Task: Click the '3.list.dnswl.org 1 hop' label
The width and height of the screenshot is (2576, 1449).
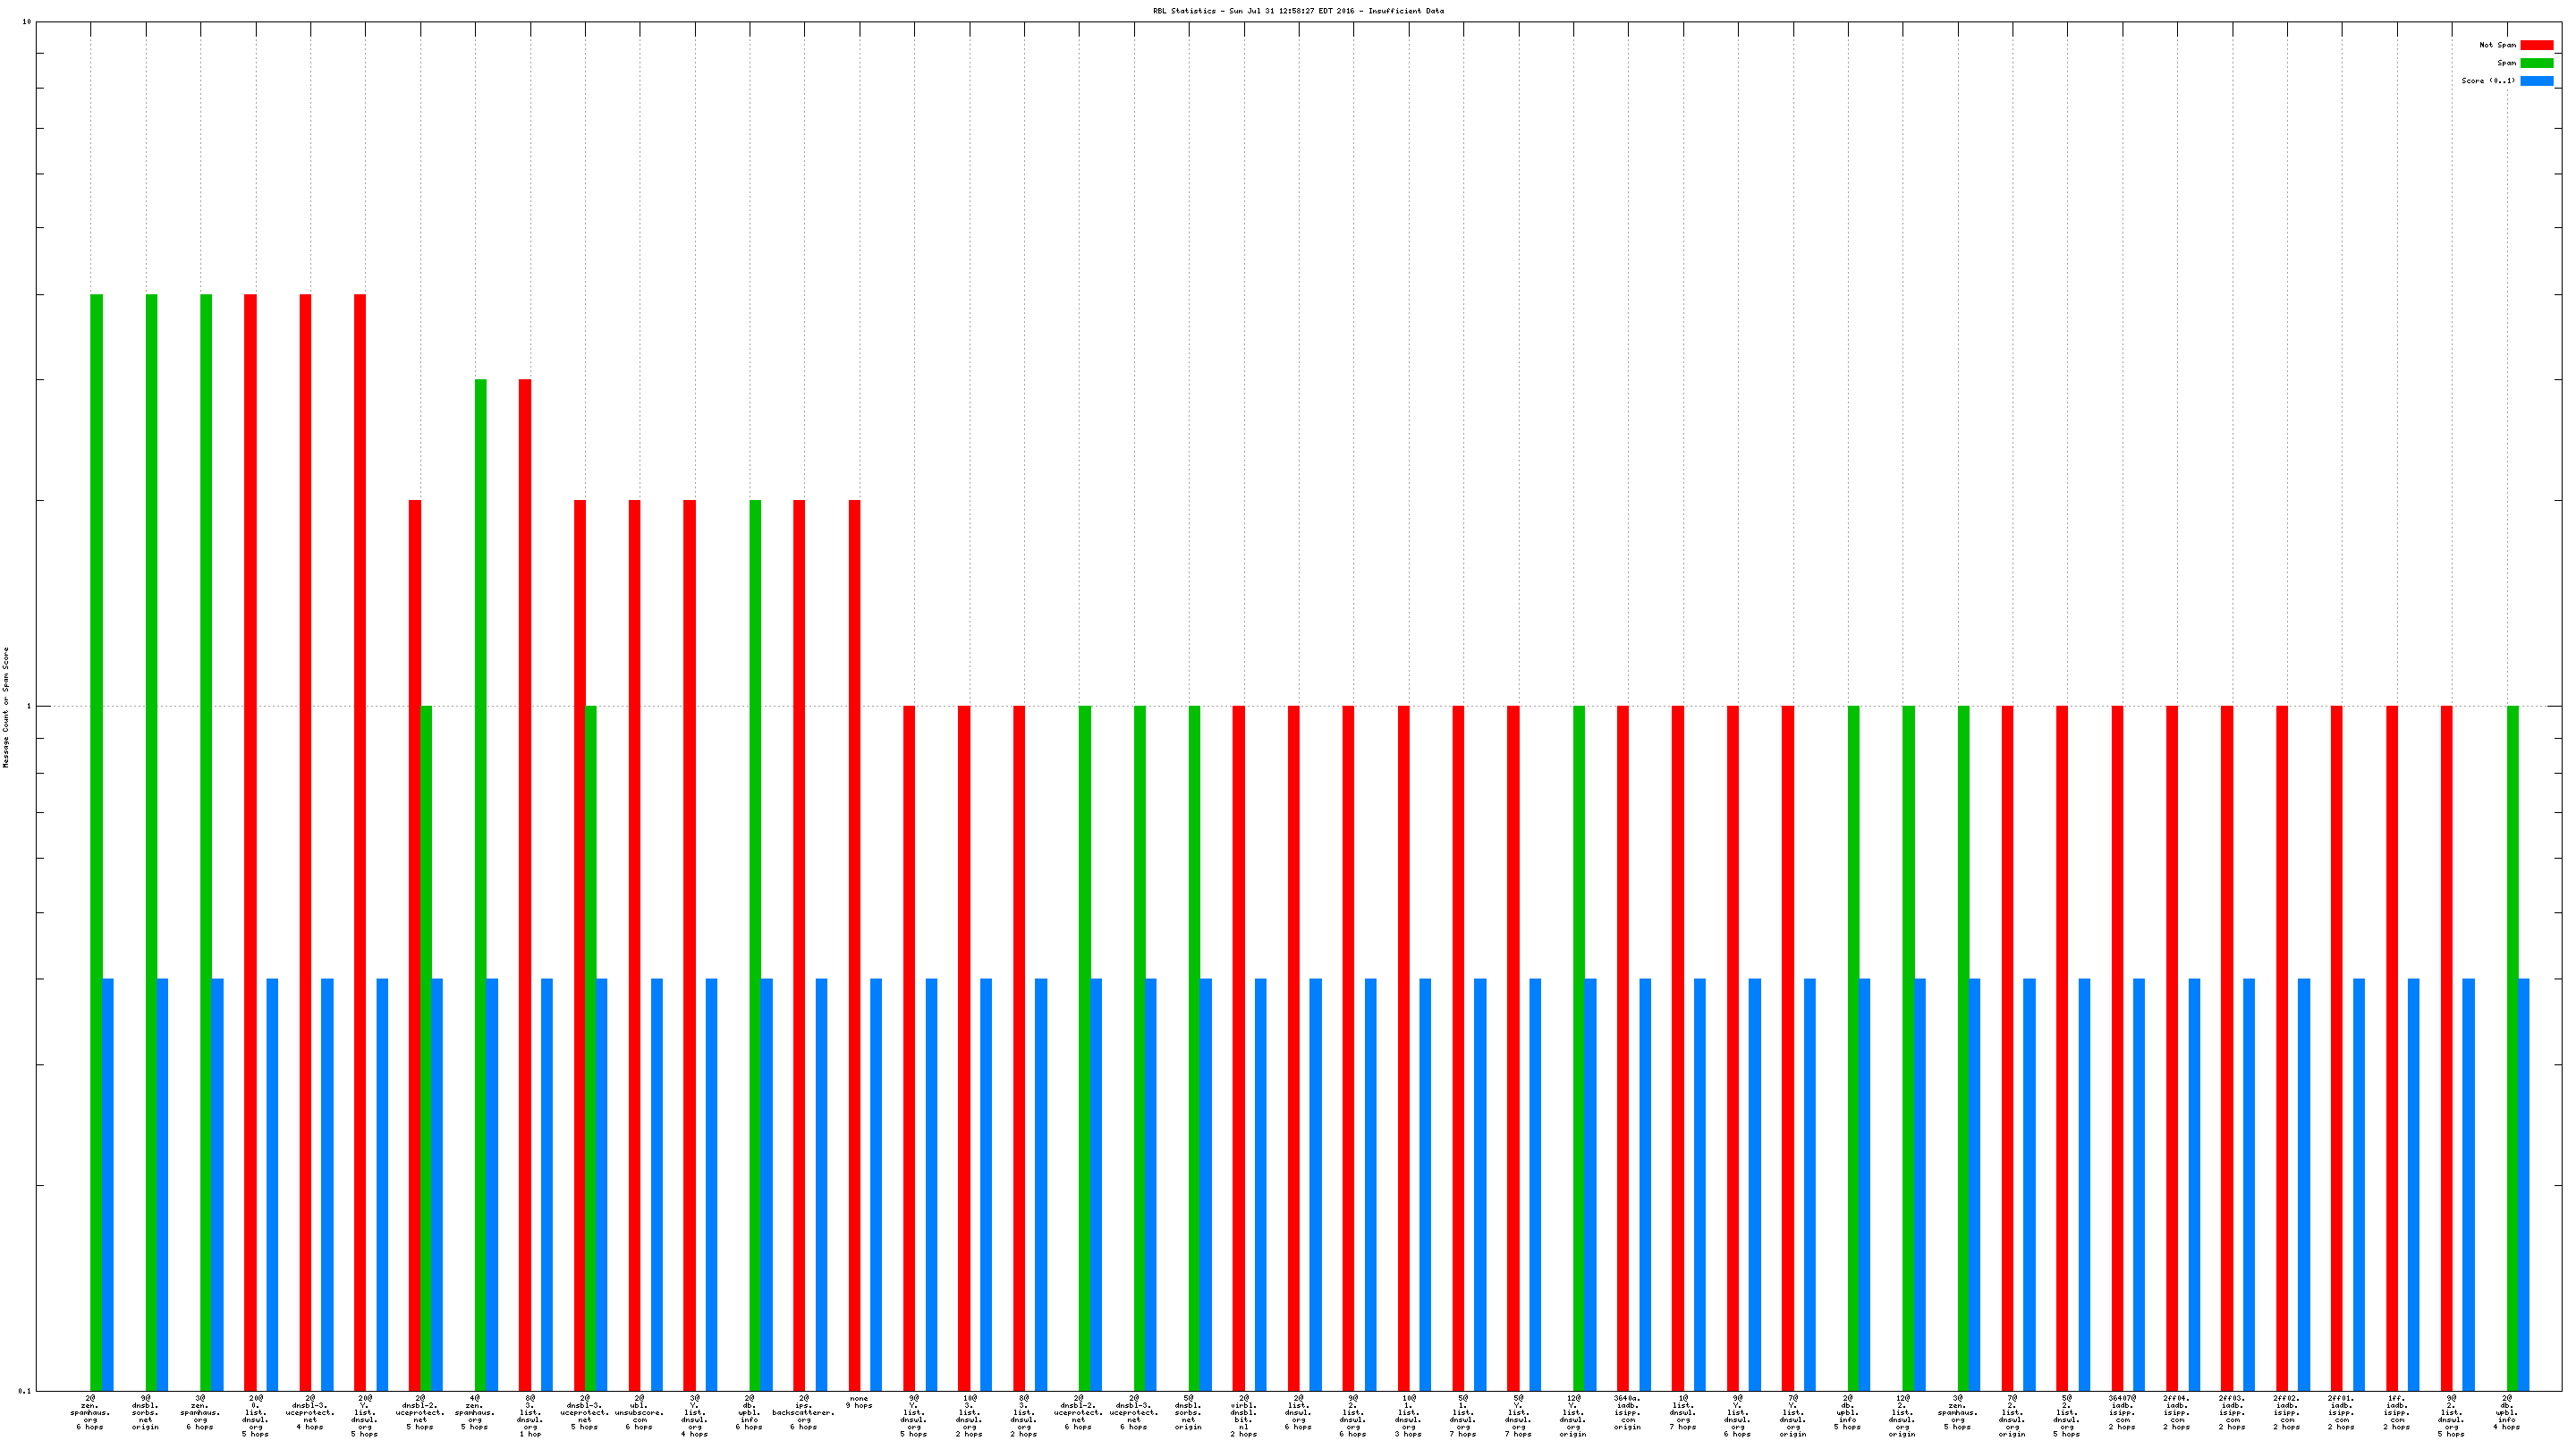Action: (x=530, y=1415)
